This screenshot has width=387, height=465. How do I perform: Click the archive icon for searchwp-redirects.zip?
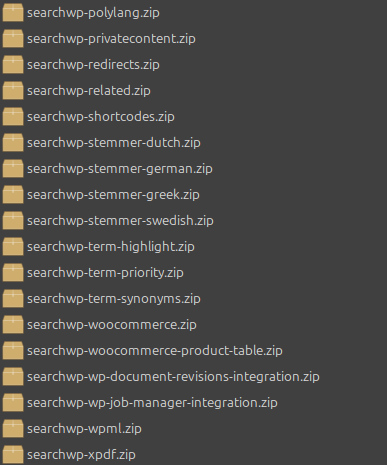(13, 65)
